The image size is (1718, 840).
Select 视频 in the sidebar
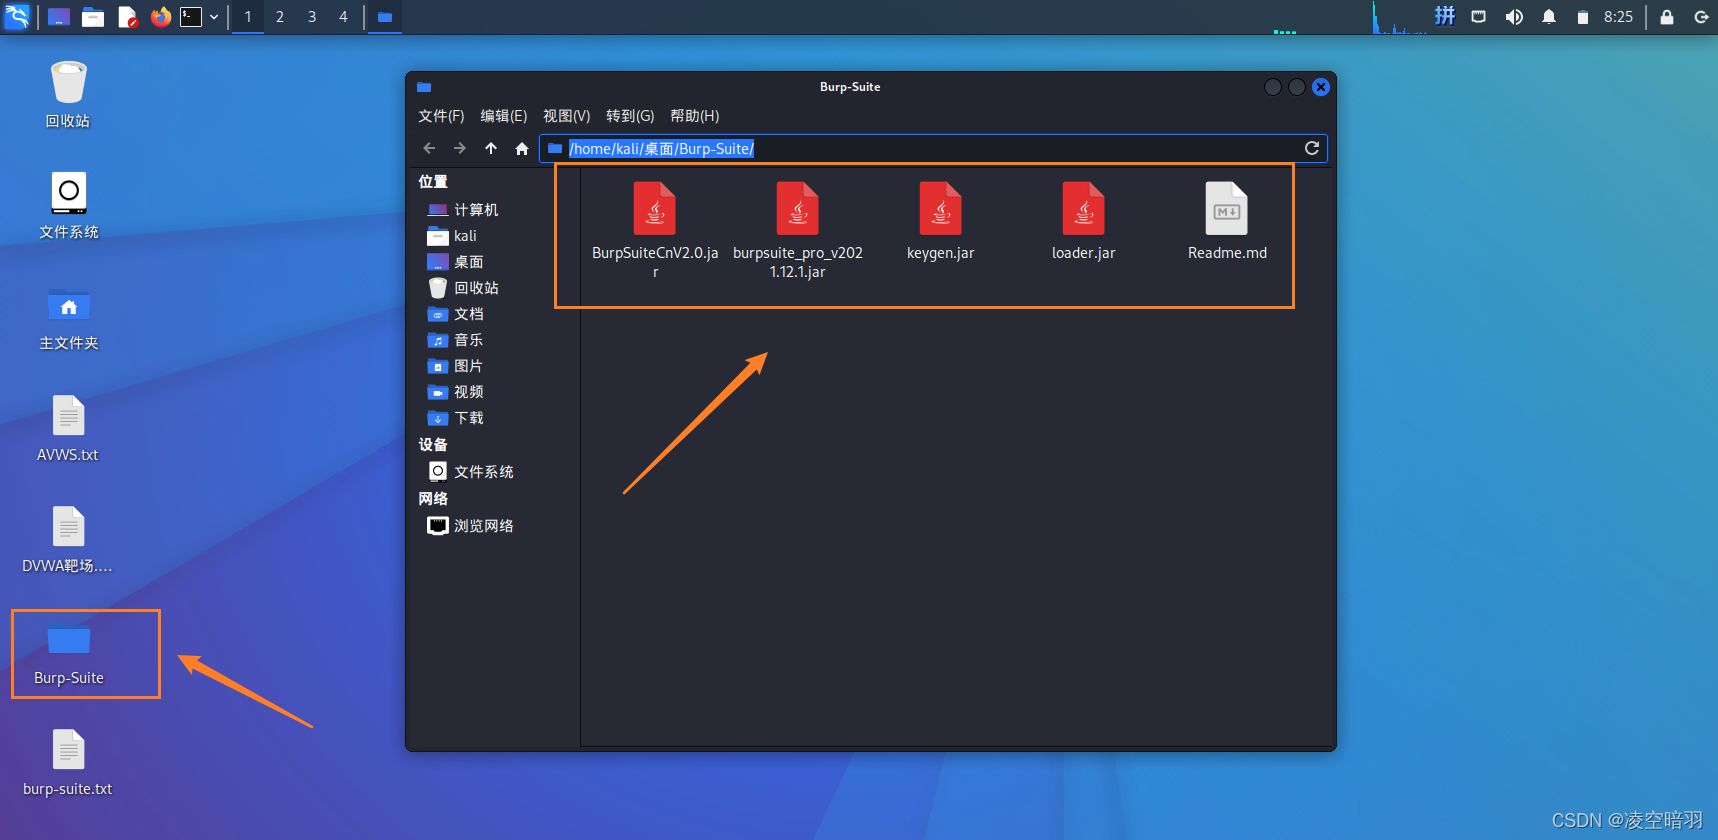[455, 392]
